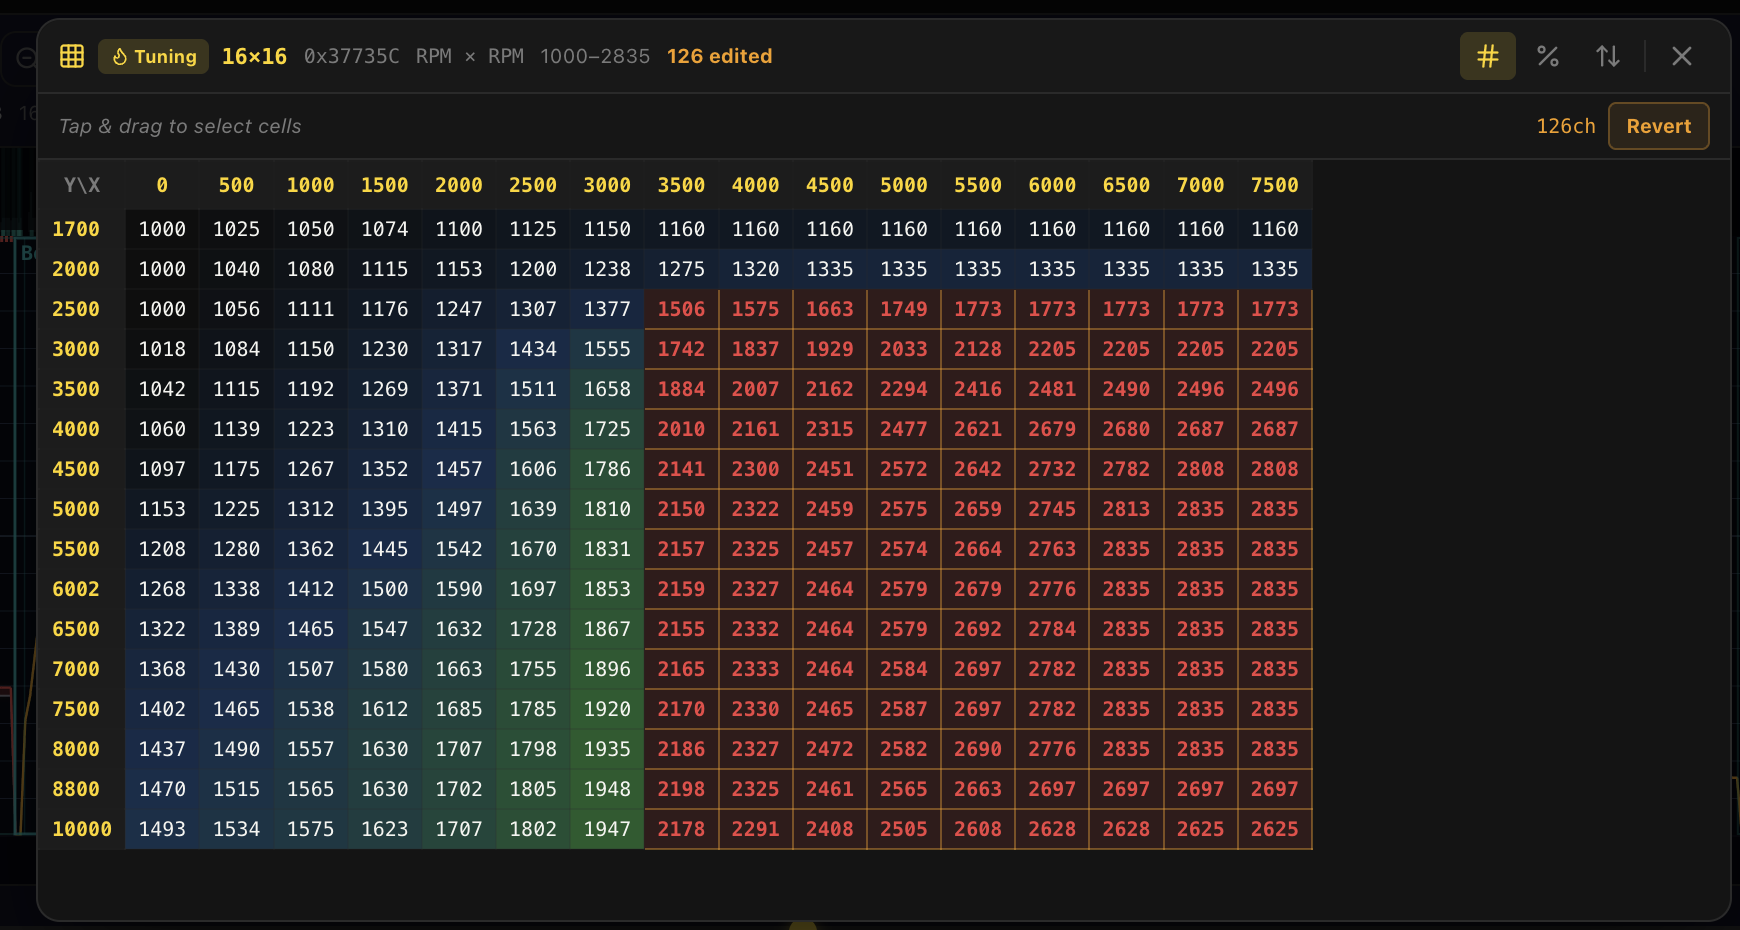Click the Y\X corner cell
The height and width of the screenshot is (930, 1740).
coord(82,185)
